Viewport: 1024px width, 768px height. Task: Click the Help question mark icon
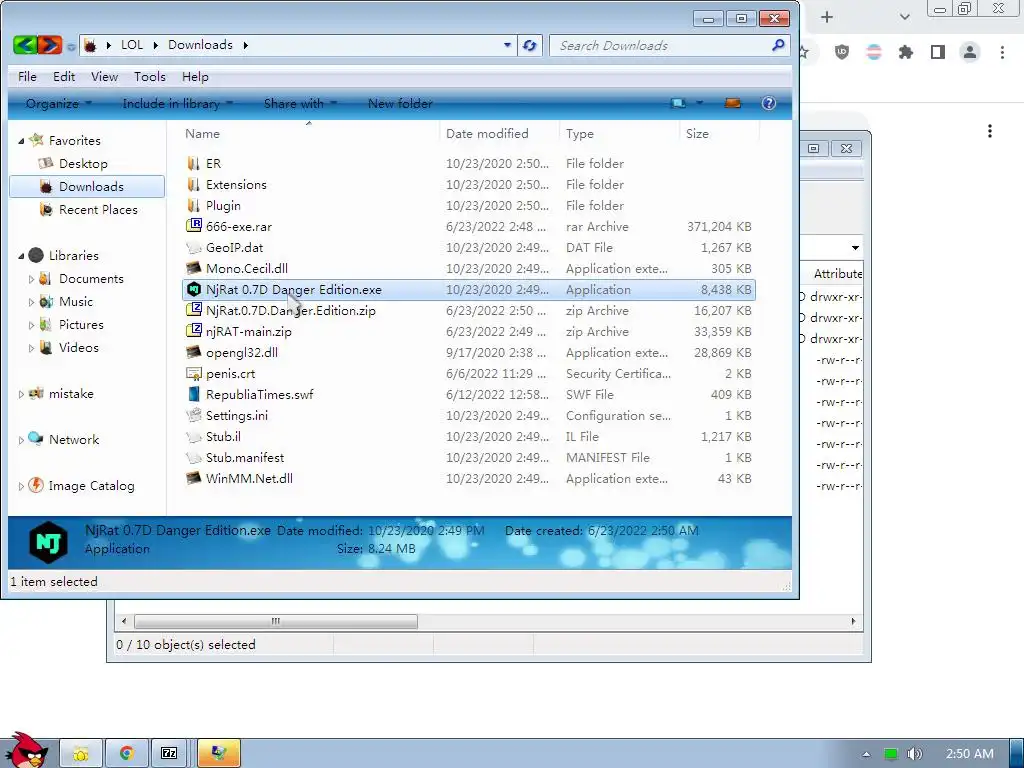[x=769, y=103]
